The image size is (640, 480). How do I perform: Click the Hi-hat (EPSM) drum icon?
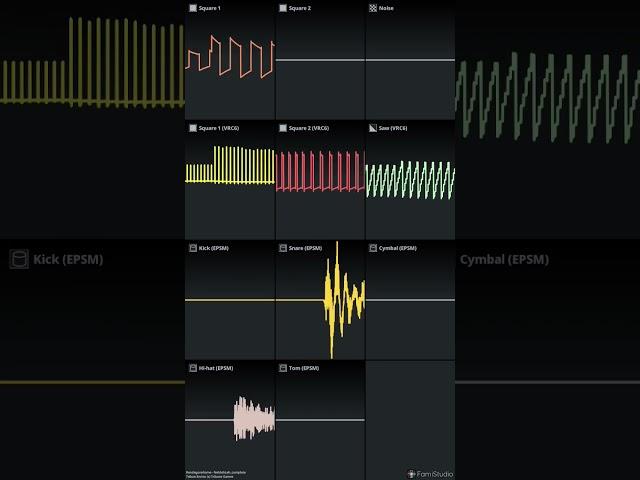193,368
